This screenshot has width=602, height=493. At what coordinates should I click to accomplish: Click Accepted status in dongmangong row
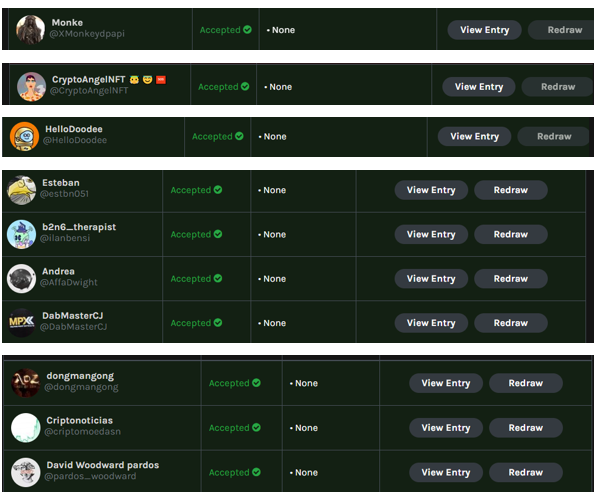pyautogui.click(x=235, y=383)
